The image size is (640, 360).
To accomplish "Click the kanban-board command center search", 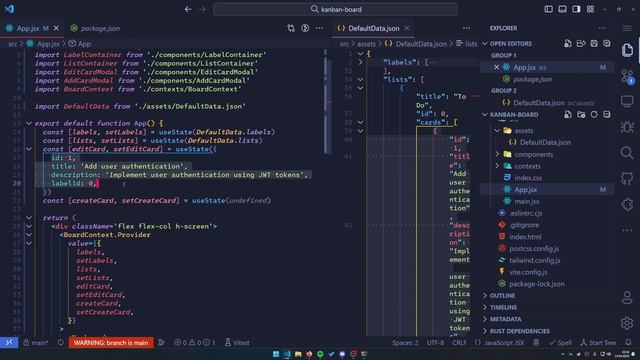I will [x=336, y=9].
